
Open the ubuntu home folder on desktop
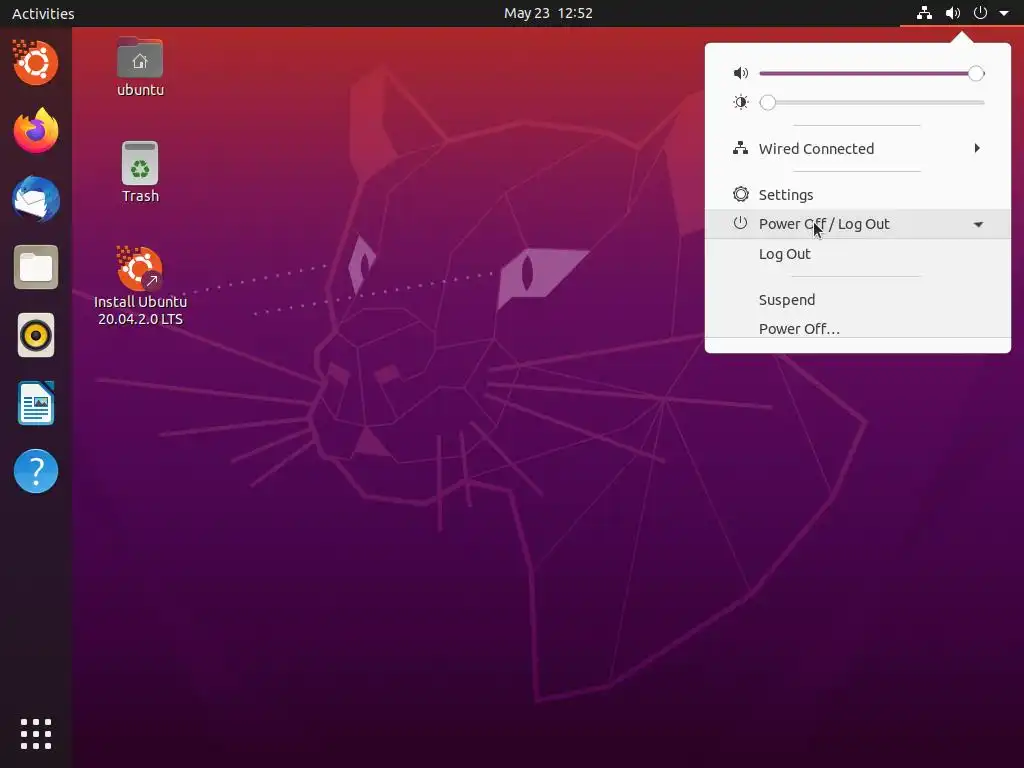[x=140, y=67]
